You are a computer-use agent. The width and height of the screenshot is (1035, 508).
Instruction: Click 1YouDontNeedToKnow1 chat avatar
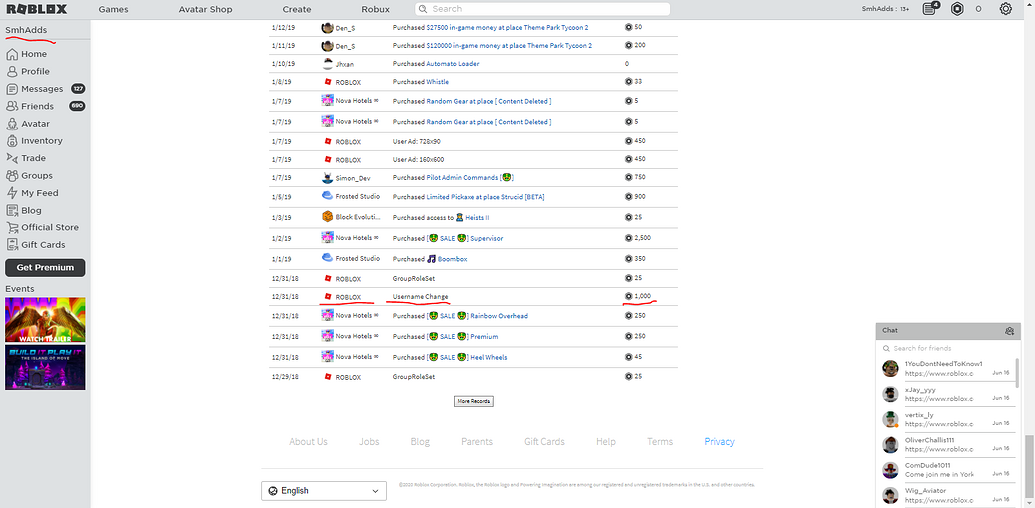891,368
